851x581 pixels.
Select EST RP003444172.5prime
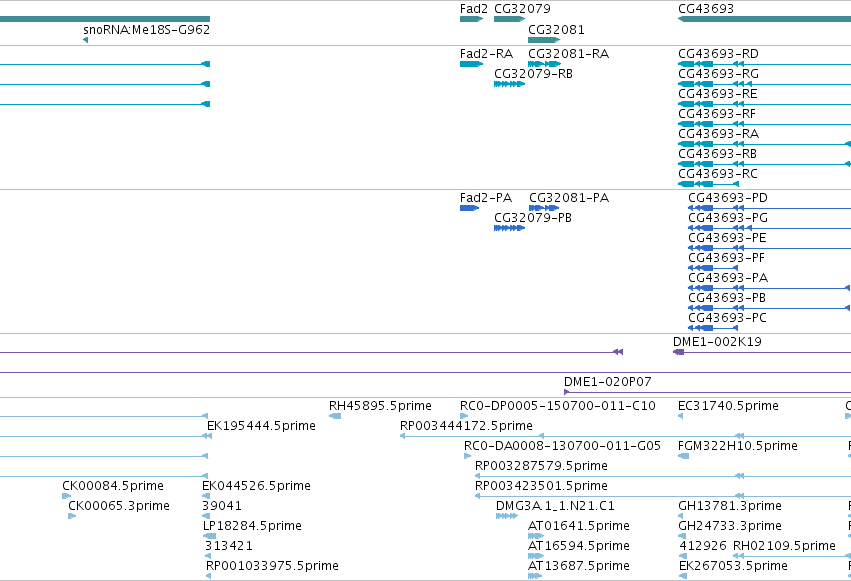click(x=466, y=426)
